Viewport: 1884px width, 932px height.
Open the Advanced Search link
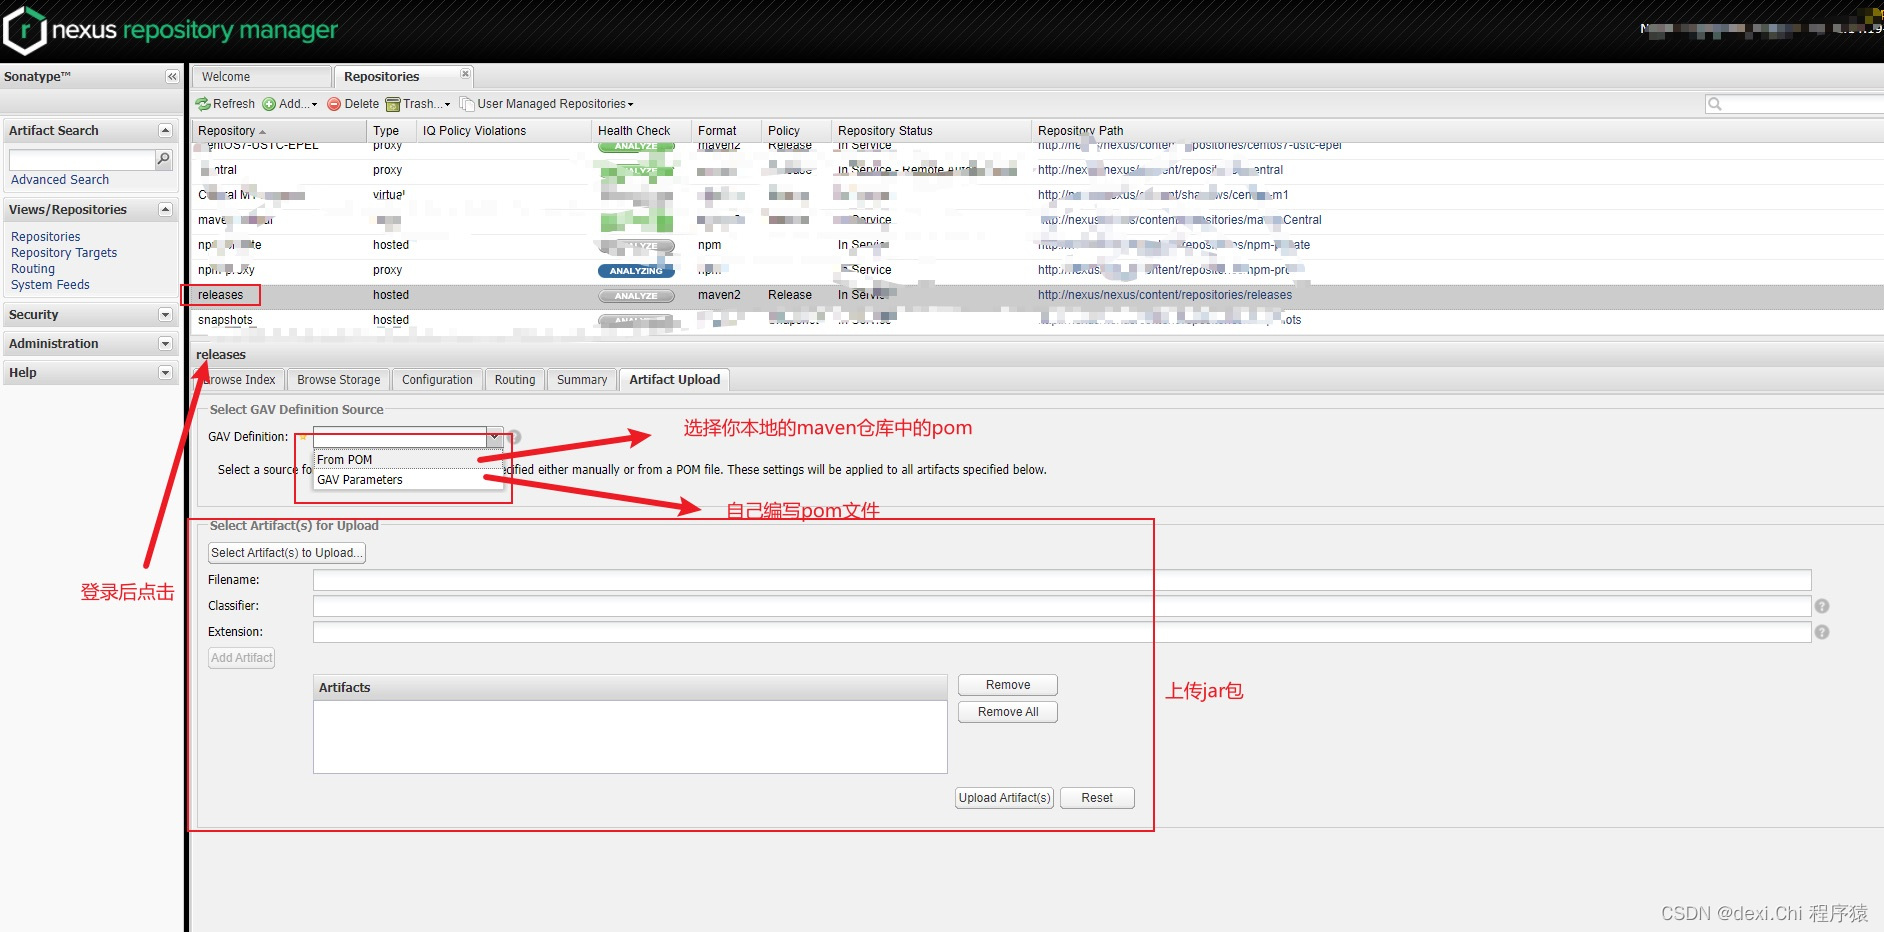(60, 180)
